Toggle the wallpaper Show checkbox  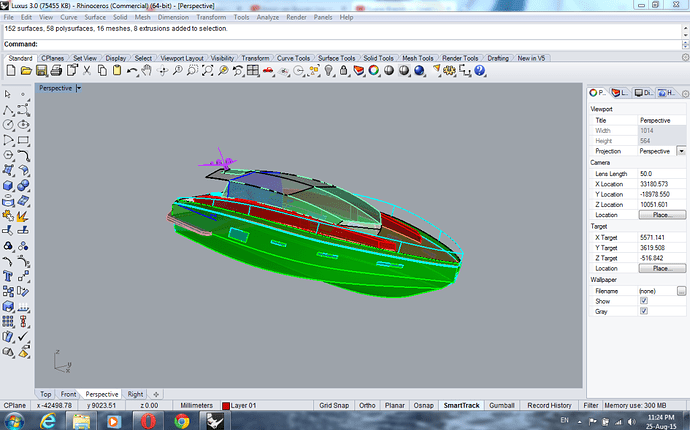click(643, 300)
